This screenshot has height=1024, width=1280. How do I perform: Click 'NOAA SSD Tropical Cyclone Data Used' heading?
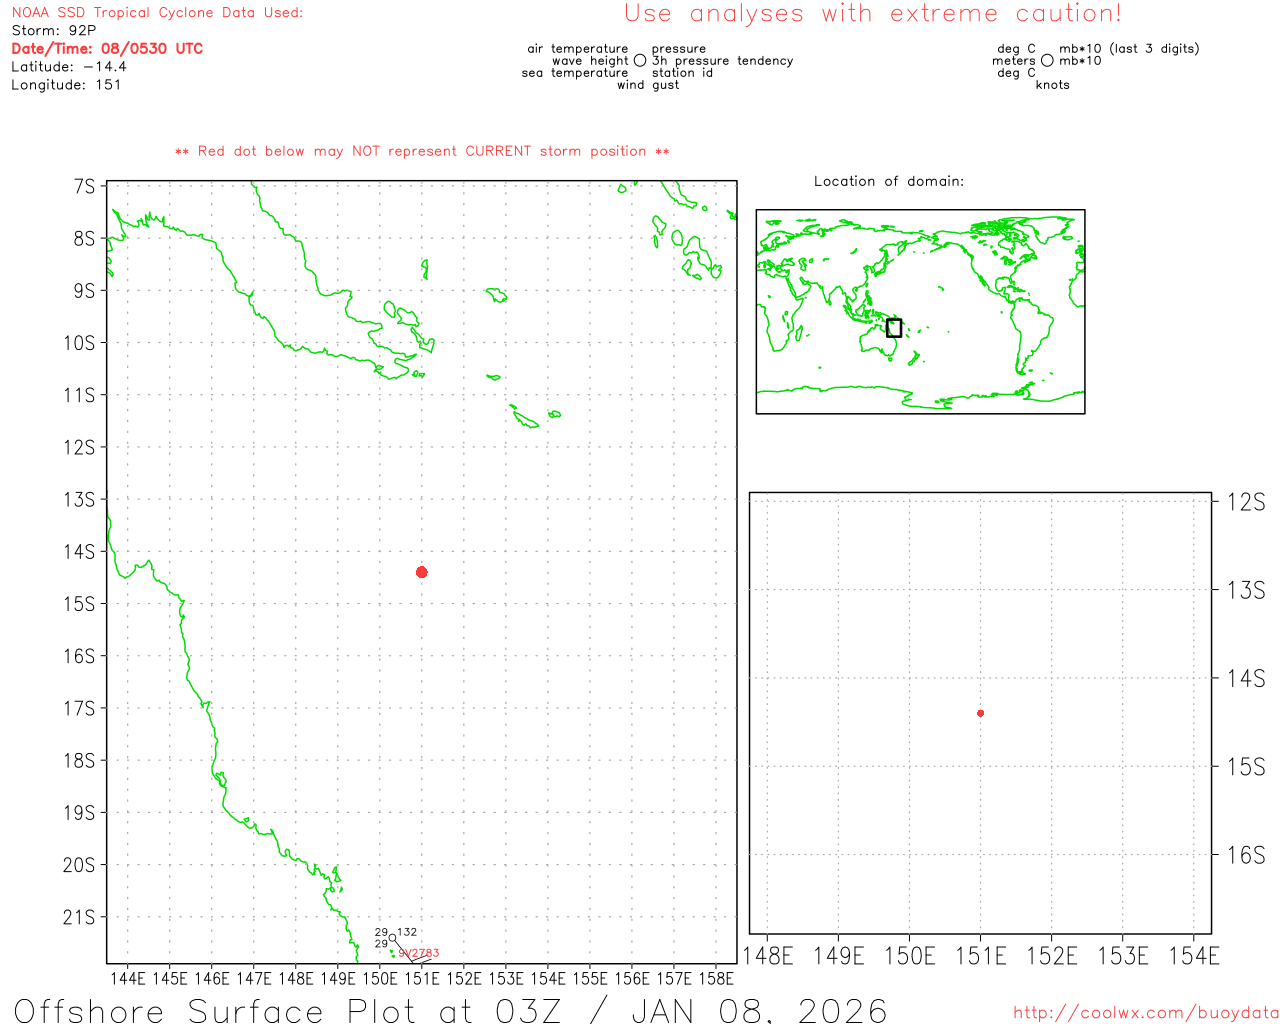[x=157, y=13]
